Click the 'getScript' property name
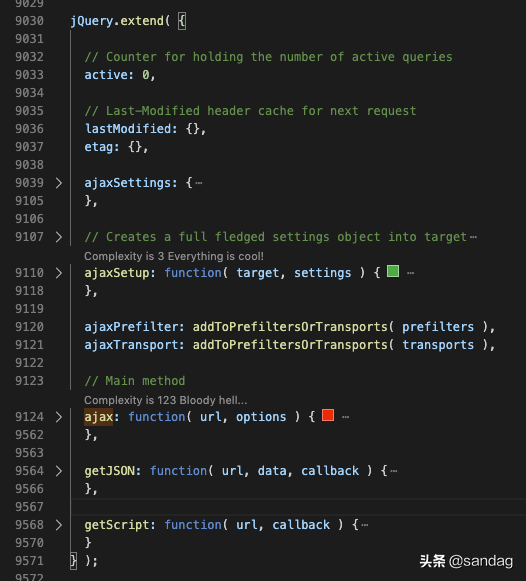This screenshot has width=526, height=581. click(x=117, y=525)
